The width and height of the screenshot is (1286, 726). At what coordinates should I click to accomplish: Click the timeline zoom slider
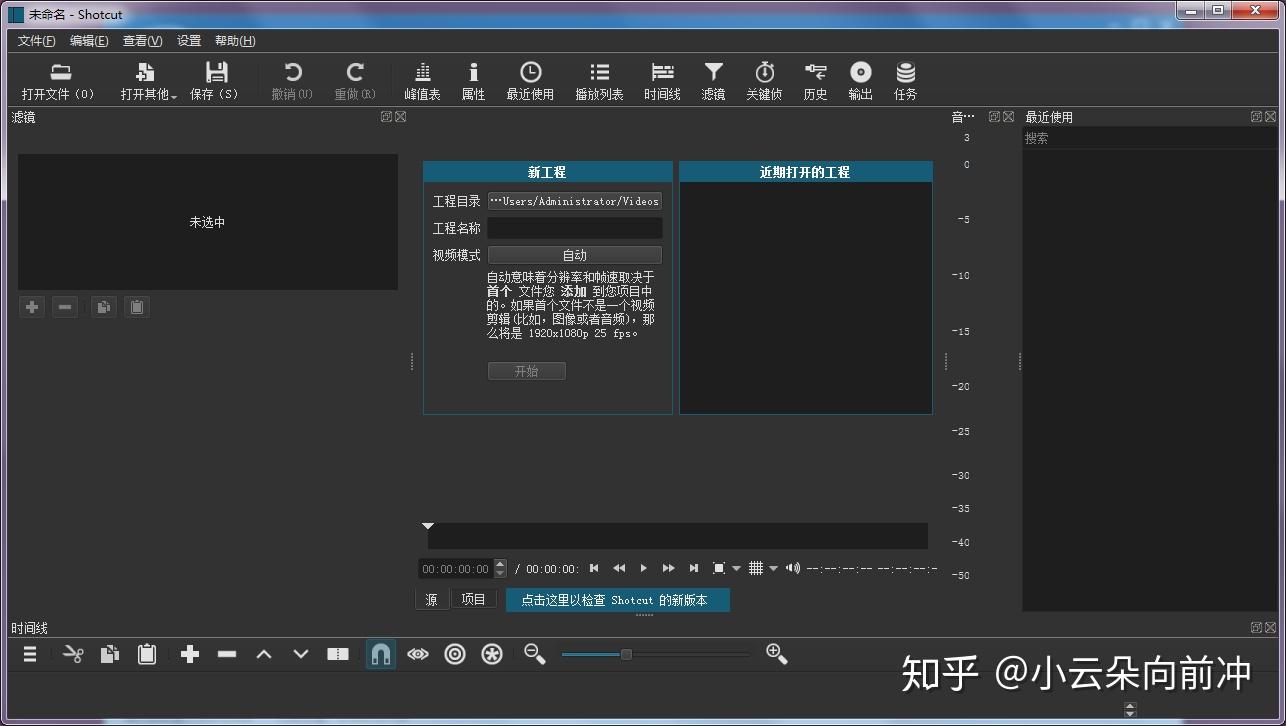[x=655, y=654]
